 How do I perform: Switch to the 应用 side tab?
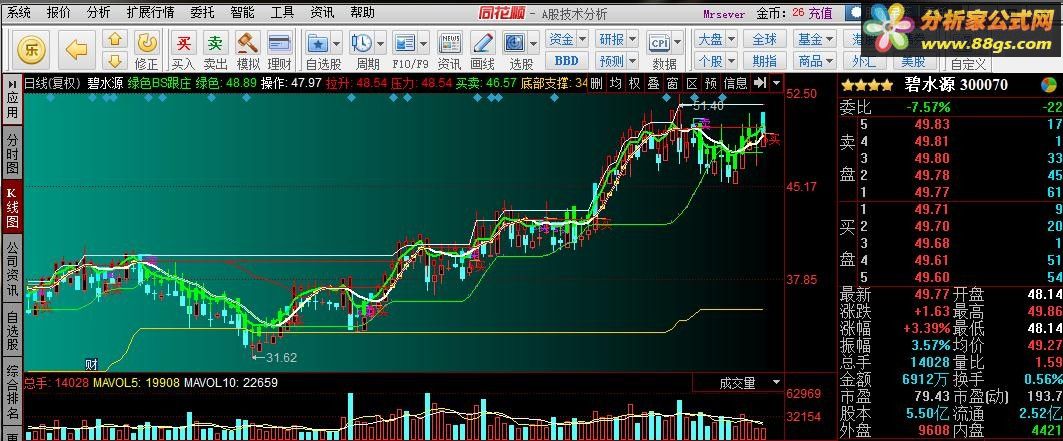point(12,100)
